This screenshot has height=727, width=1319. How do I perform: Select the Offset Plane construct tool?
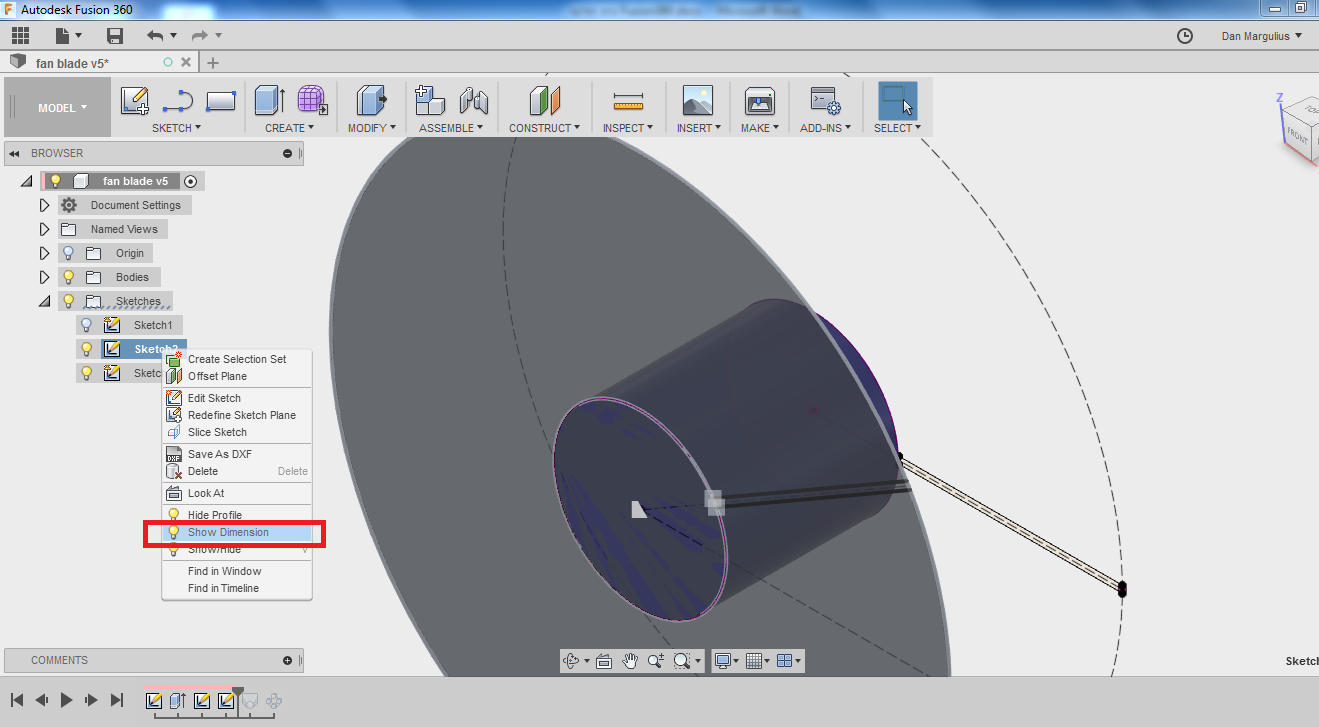click(545, 101)
